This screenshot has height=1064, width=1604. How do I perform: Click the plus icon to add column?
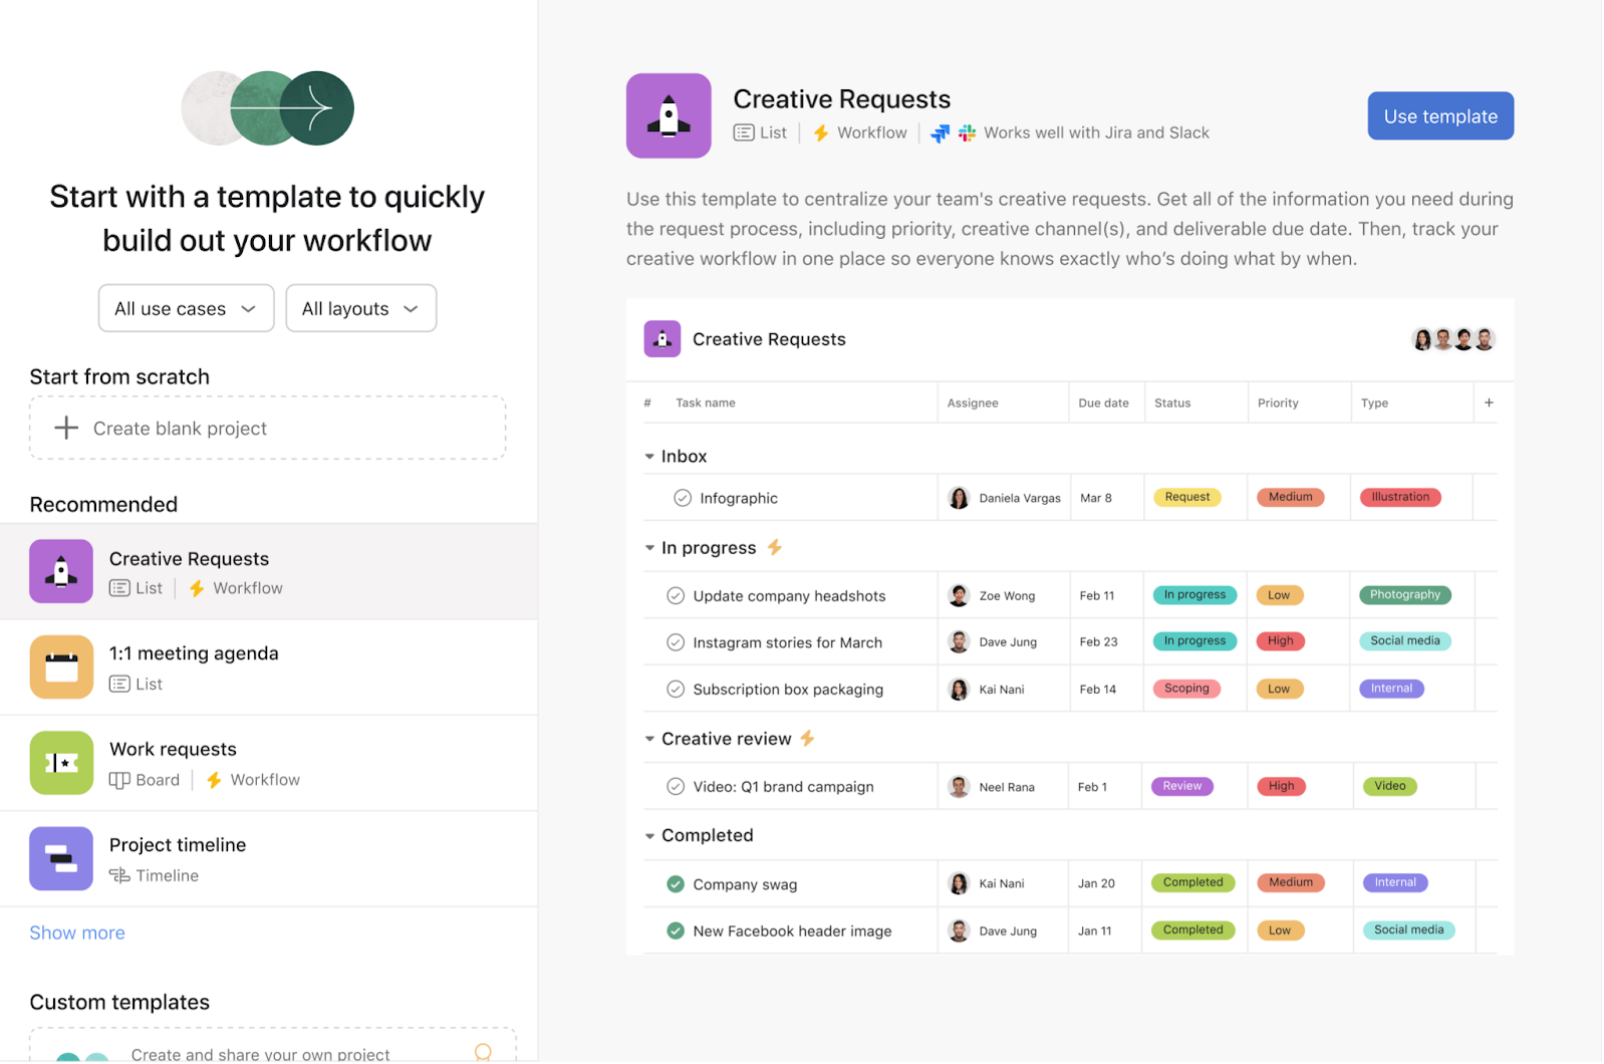[x=1490, y=403]
